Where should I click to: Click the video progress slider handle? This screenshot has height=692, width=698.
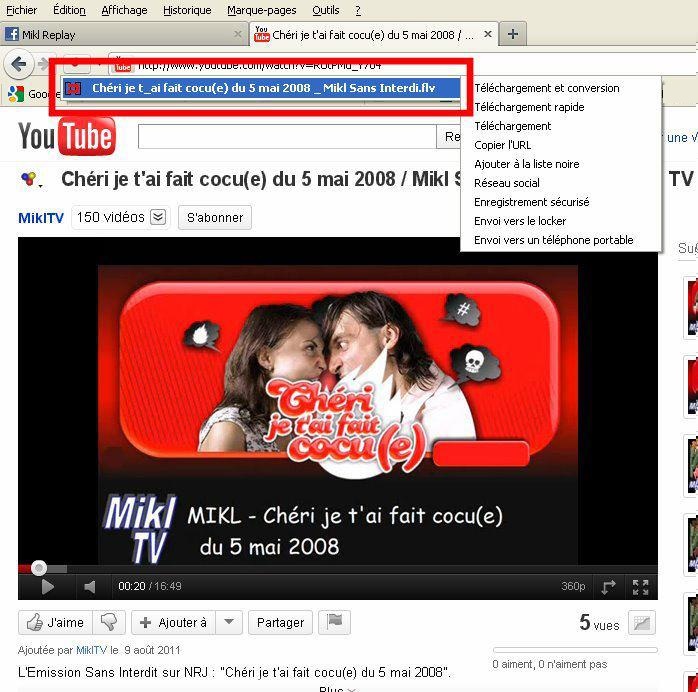tap(39, 568)
